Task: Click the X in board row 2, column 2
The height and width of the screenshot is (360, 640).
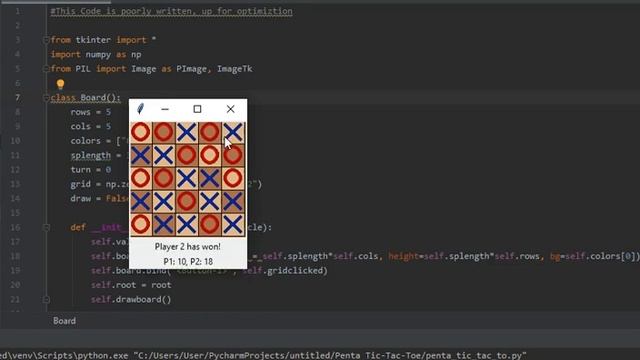Action: pos(164,155)
